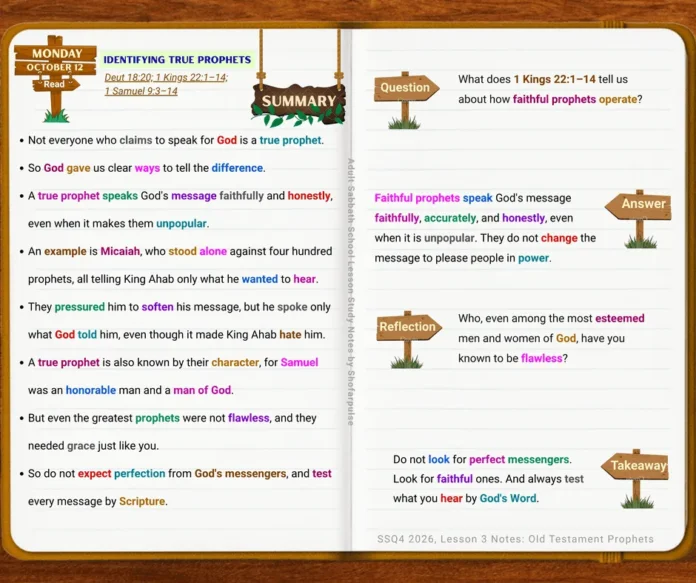Click the name "Samuel" in the summary
The height and width of the screenshot is (583, 696).
click(x=299, y=362)
